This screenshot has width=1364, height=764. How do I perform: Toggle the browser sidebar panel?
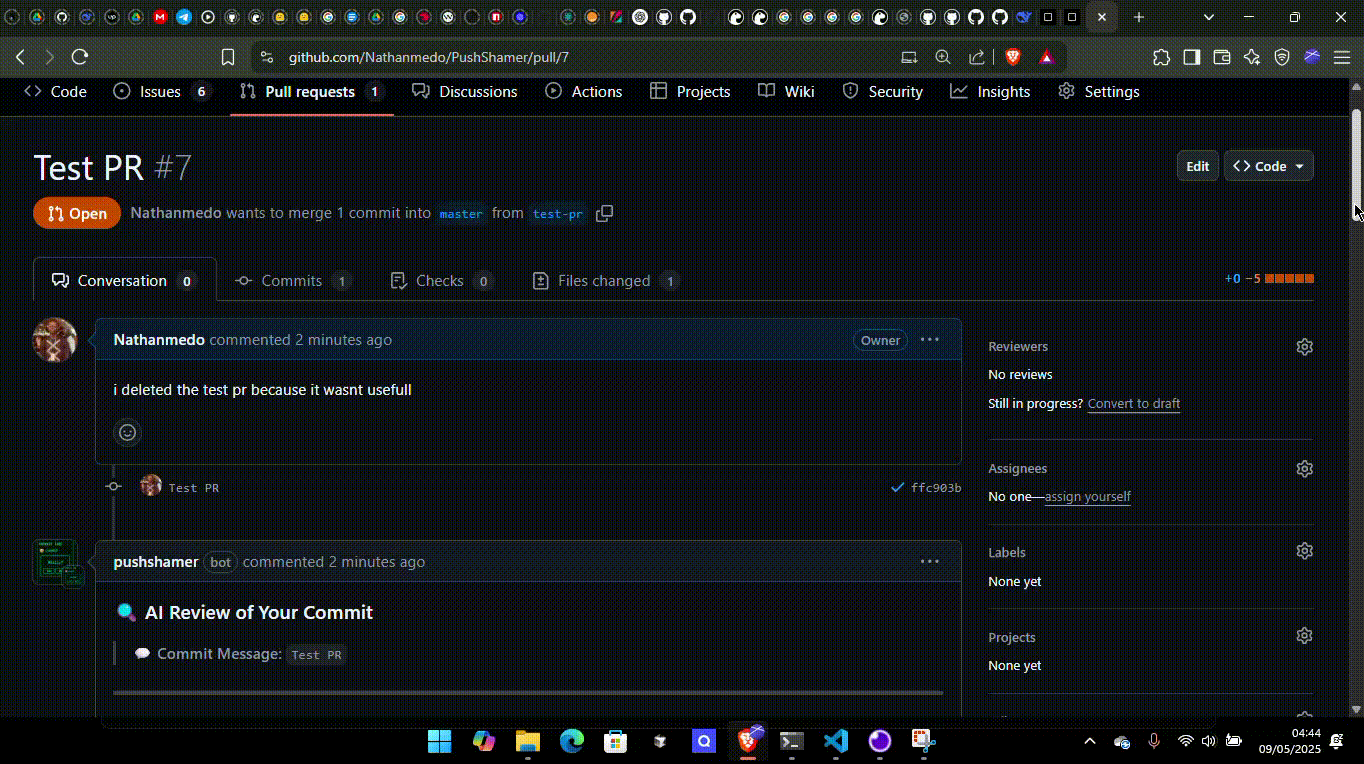pyautogui.click(x=1191, y=57)
